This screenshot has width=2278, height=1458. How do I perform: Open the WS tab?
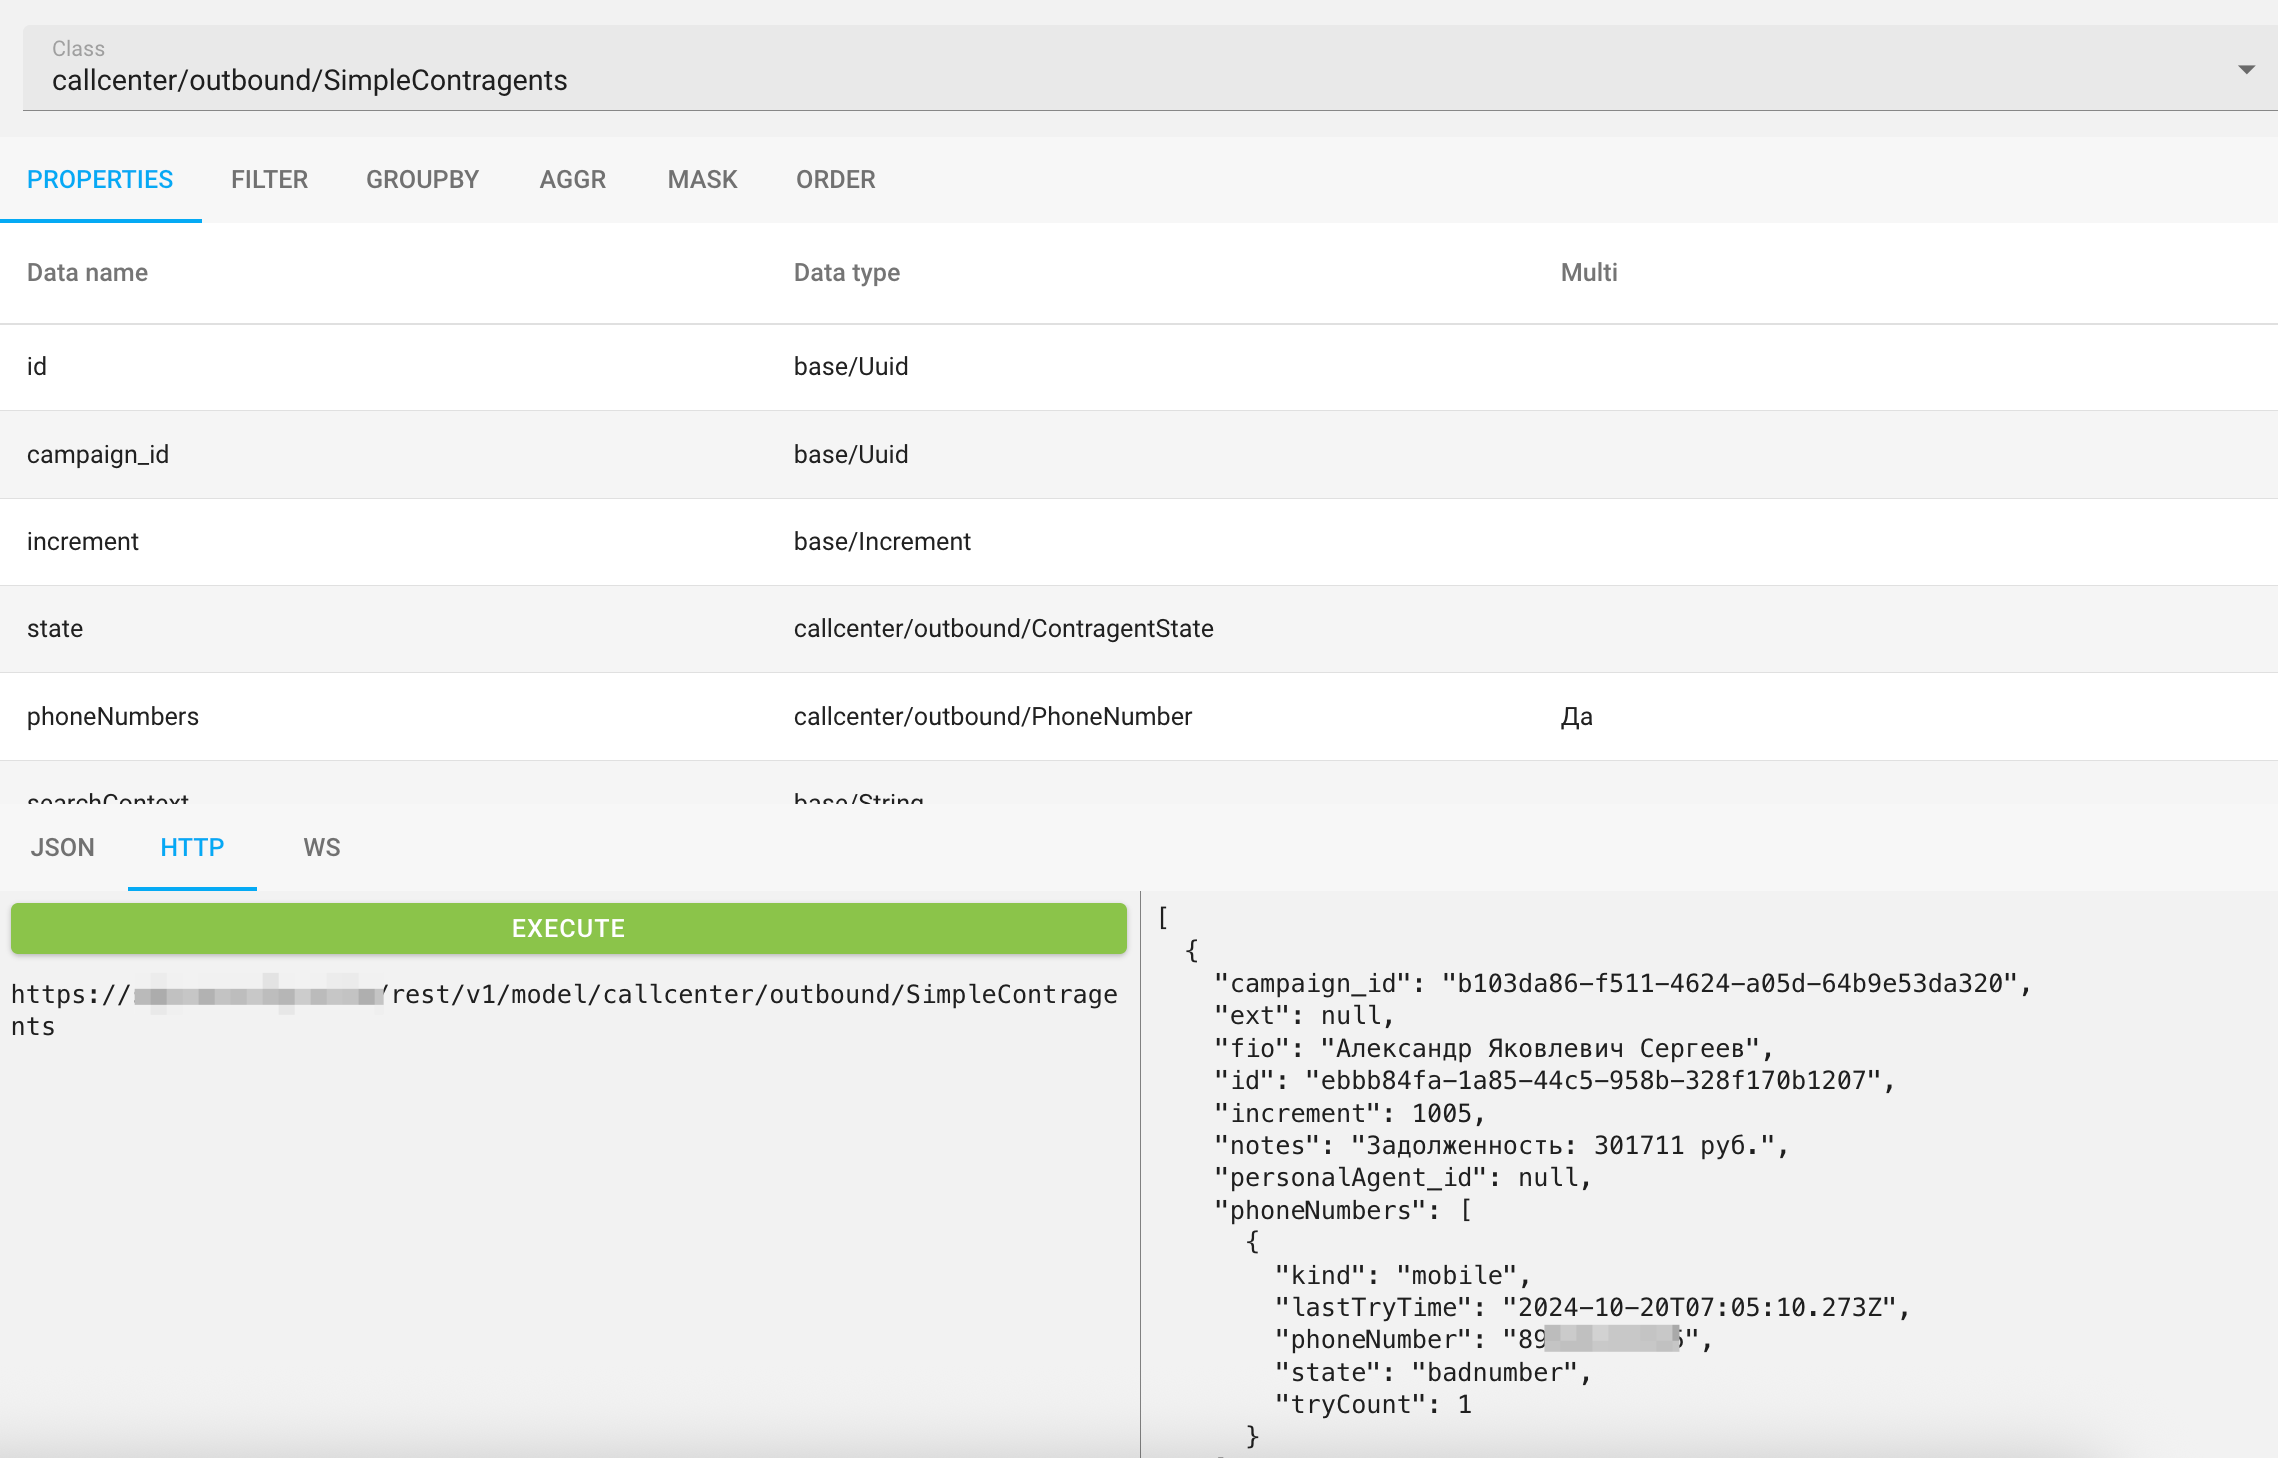pos(321,848)
